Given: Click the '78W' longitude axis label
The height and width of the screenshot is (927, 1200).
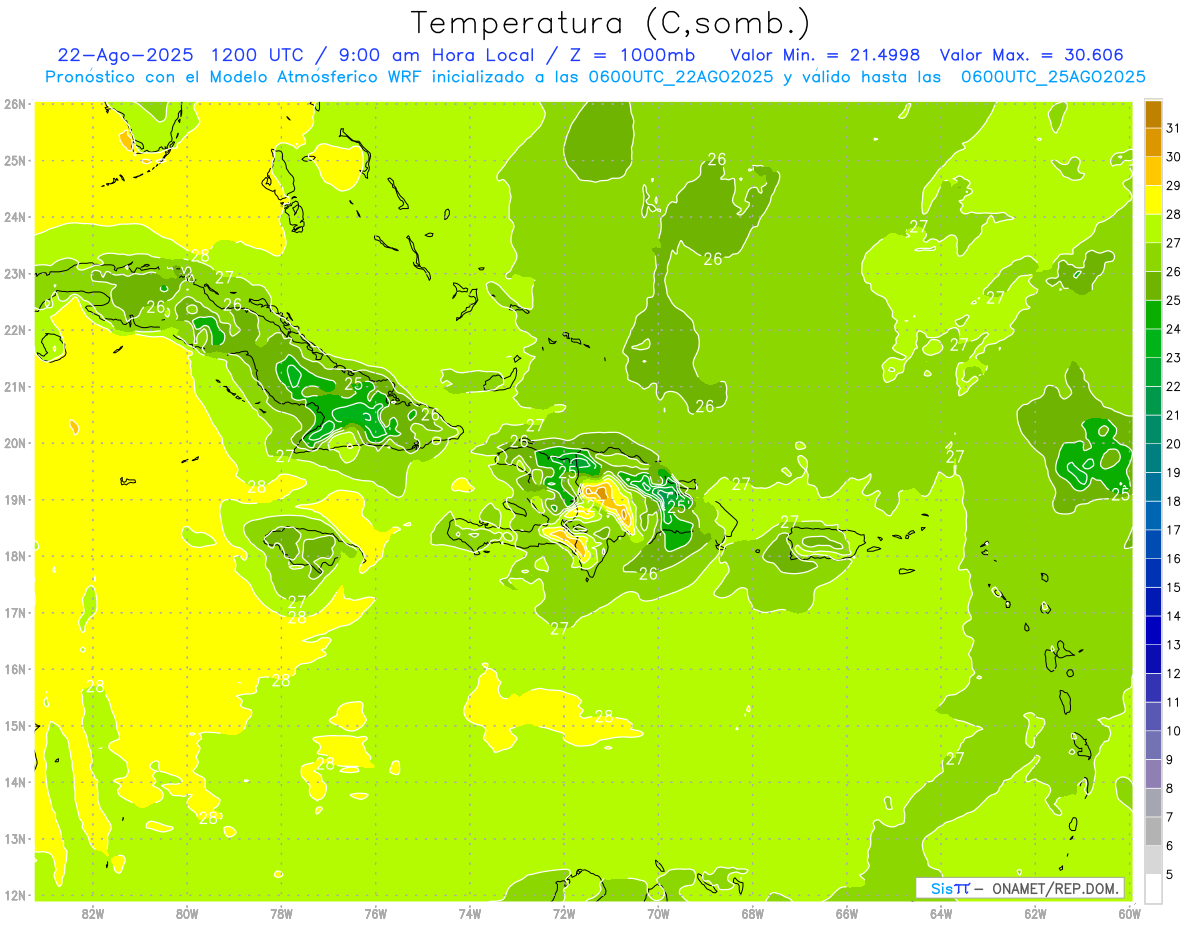Looking at the screenshot, I should pos(281,913).
